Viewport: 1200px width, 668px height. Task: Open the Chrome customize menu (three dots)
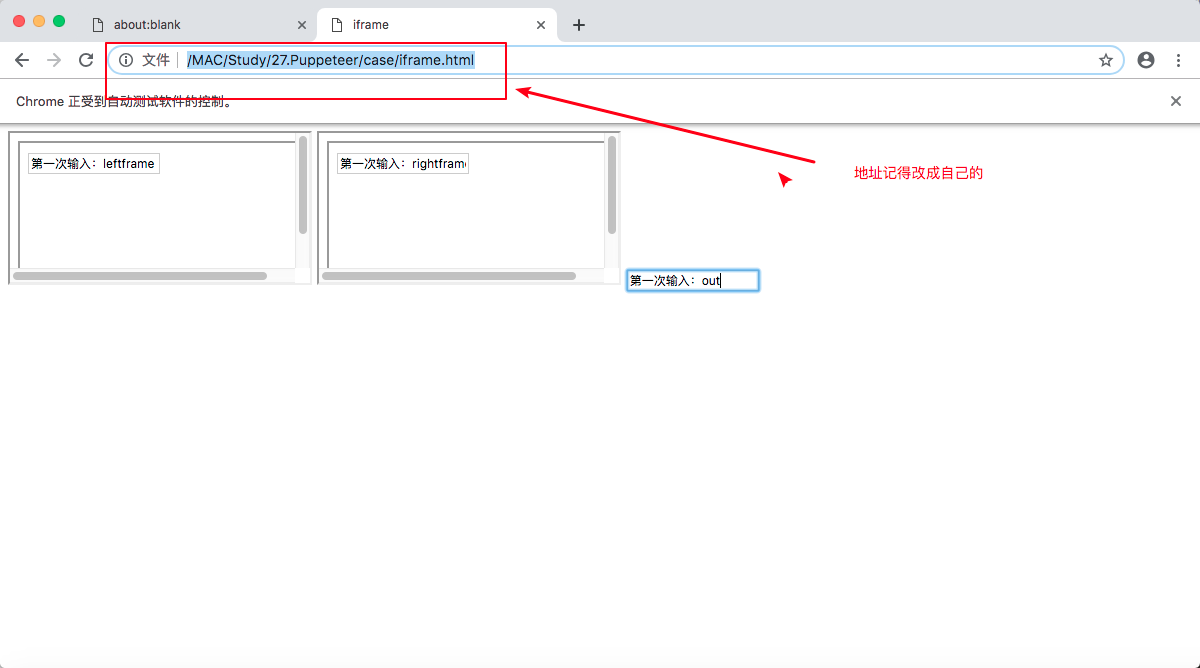[1179, 60]
